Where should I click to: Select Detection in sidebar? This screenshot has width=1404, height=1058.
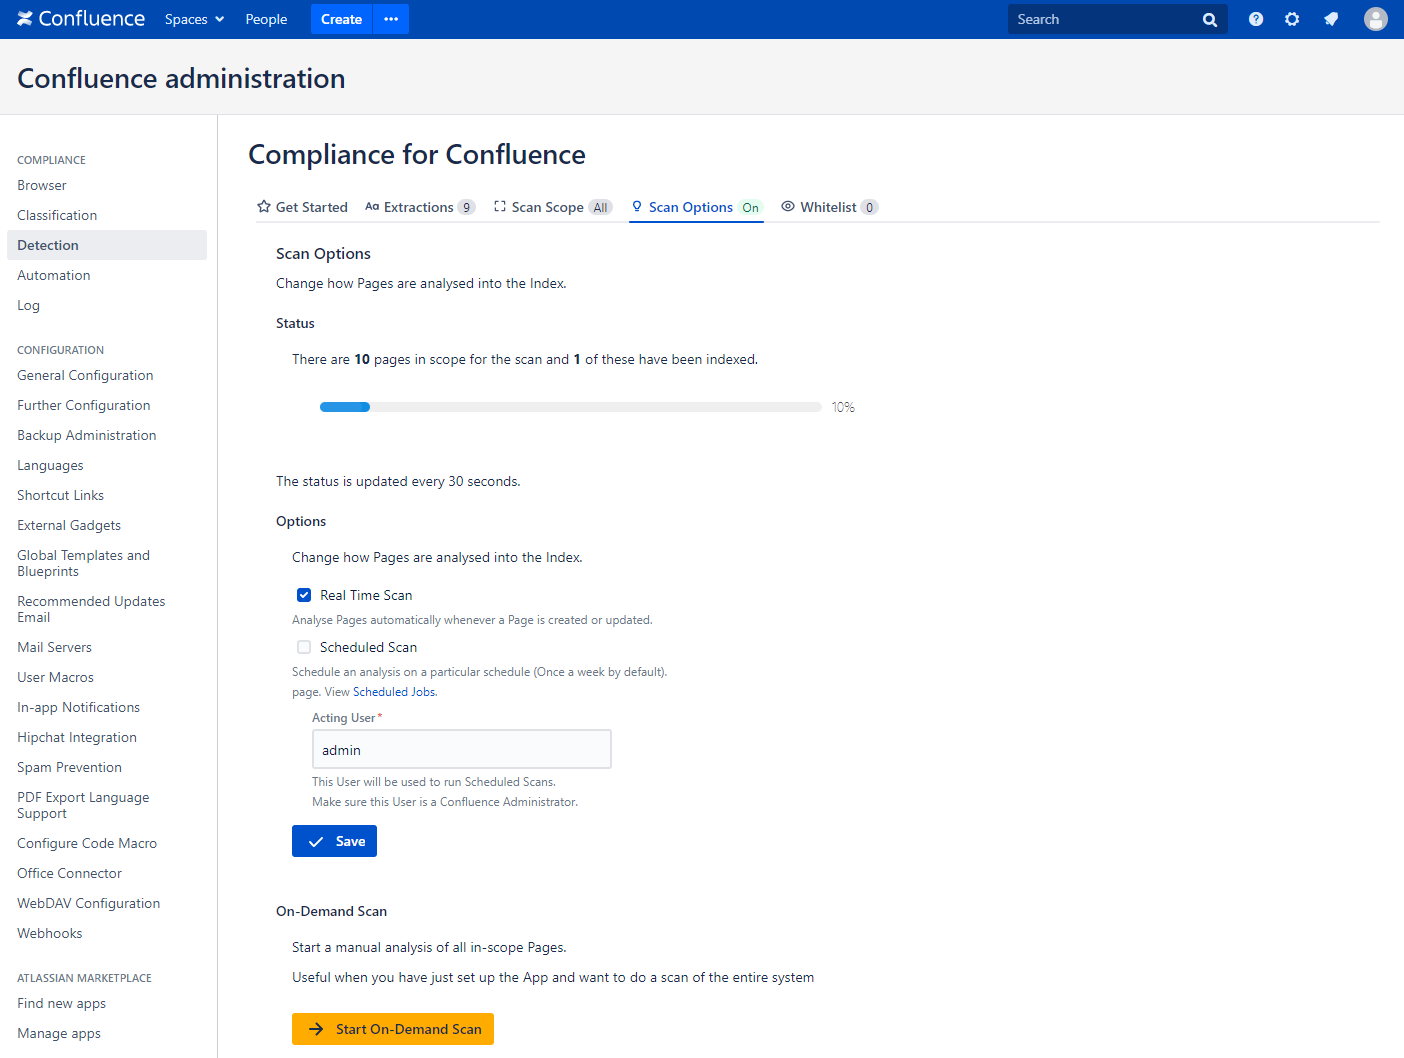(107, 245)
